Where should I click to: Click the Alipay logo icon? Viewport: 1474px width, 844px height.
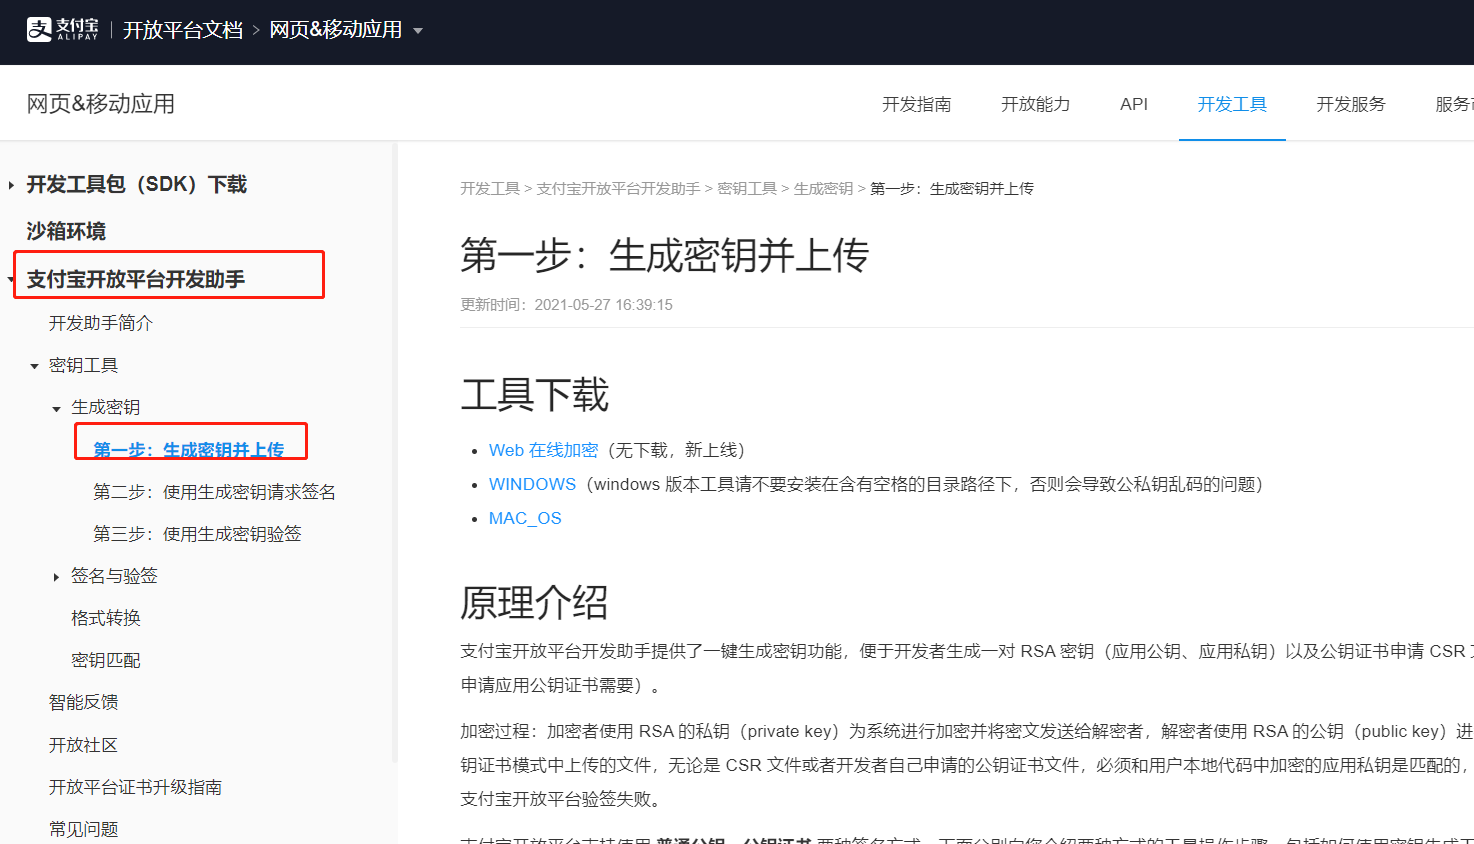pyautogui.click(x=63, y=29)
